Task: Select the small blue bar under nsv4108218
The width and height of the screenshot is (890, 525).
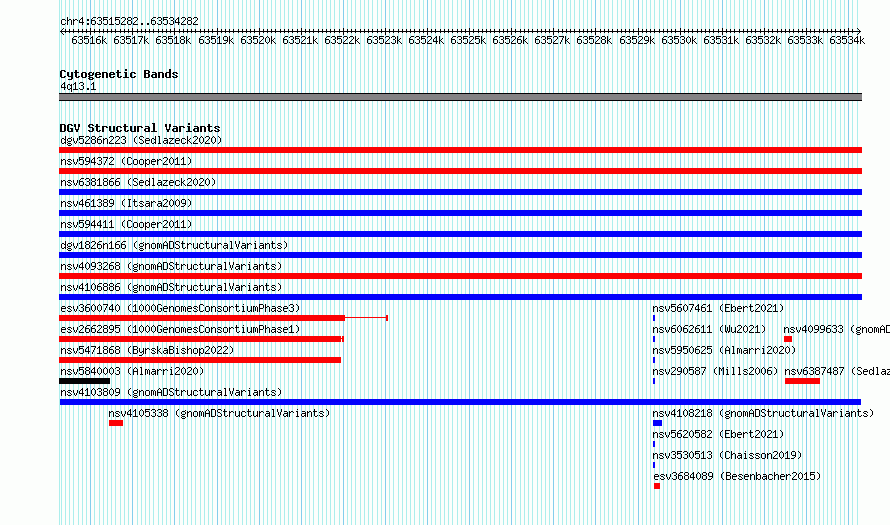Action: tap(657, 423)
